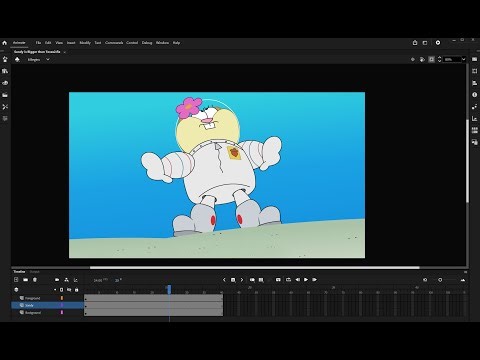480x360 pixels.
Task: Toggle outline for all layers
Action: 61,290
